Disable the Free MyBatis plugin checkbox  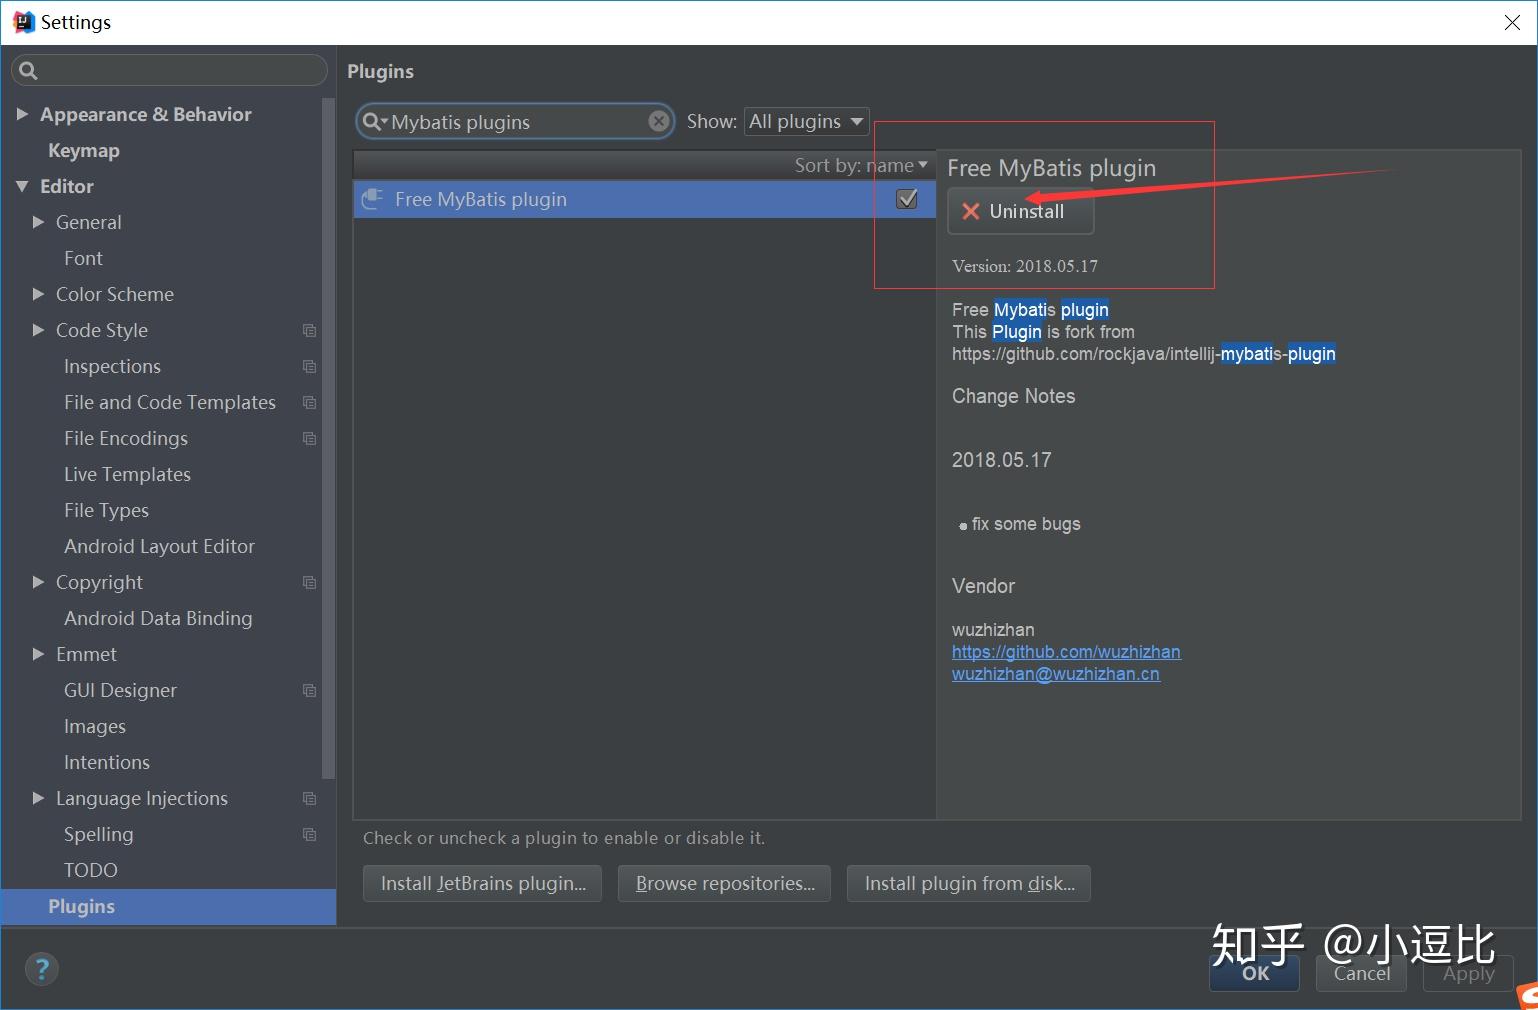[x=907, y=199]
